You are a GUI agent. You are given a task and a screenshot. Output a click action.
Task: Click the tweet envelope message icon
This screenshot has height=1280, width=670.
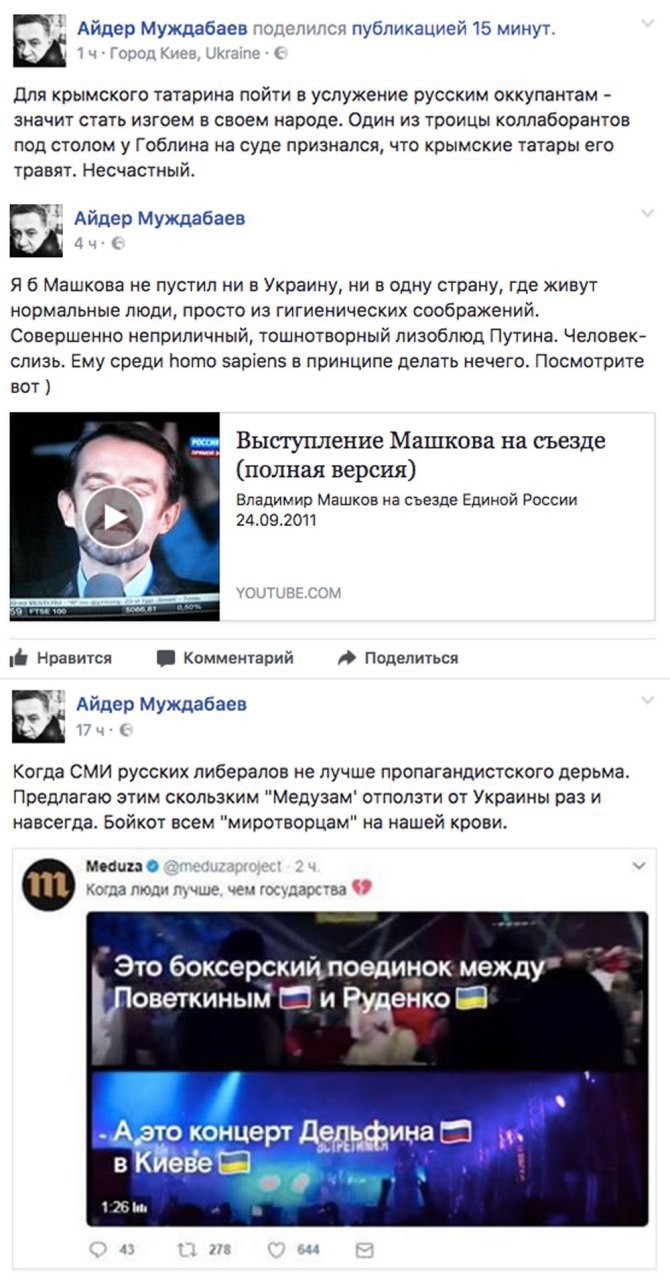click(x=365, y=1249)
